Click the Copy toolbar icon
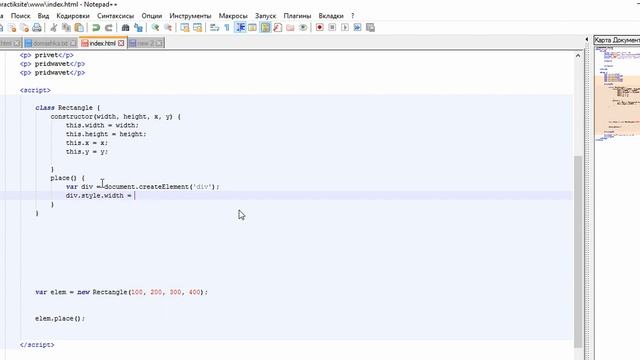 click(x=66, y=28)
